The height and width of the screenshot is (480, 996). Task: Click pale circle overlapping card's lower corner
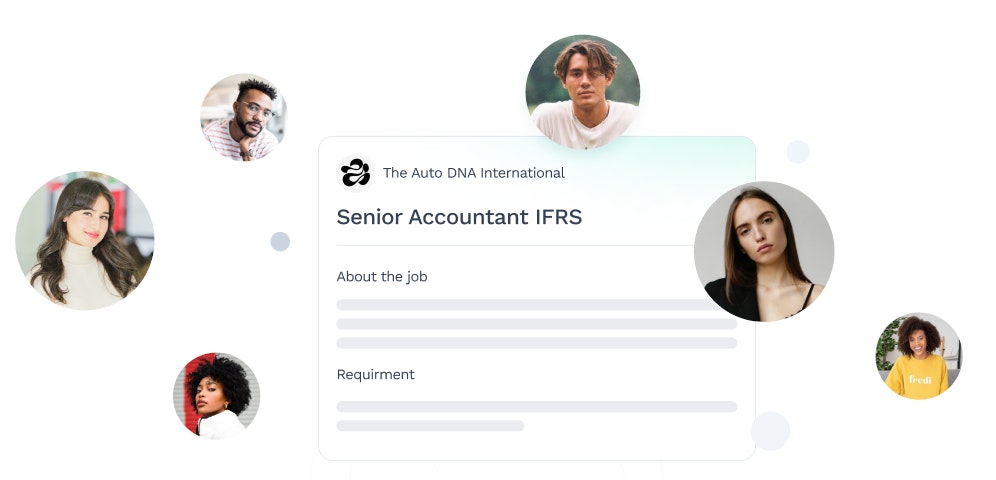771,430
